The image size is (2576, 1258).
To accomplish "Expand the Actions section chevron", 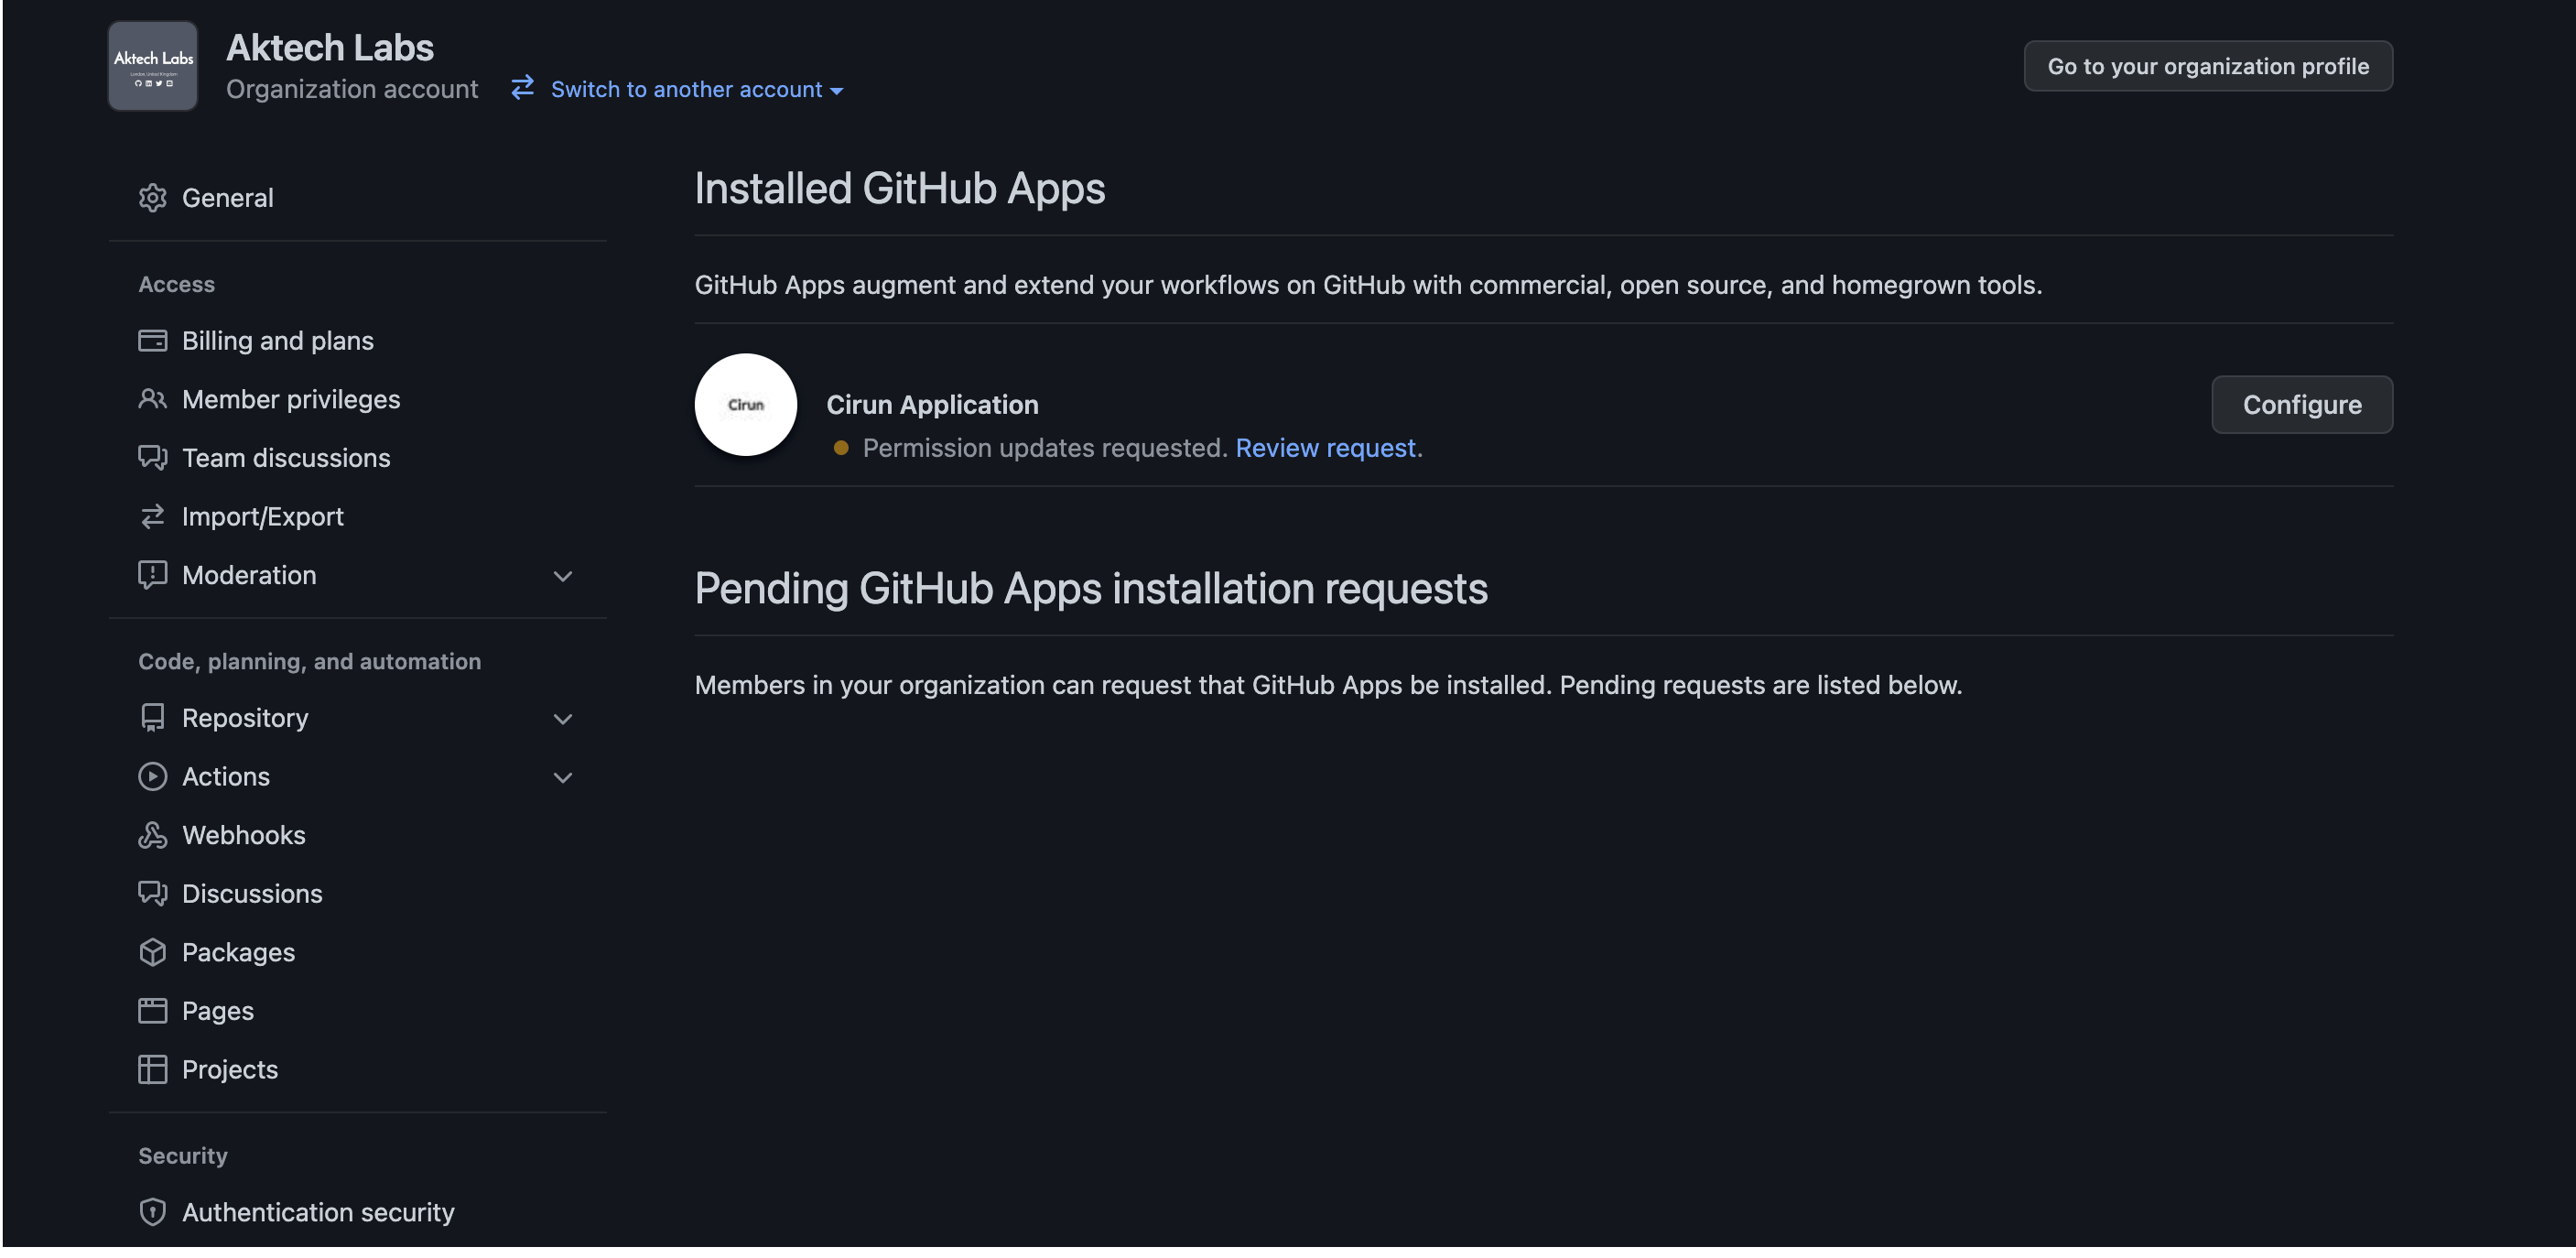I will (x=563, y=777).
